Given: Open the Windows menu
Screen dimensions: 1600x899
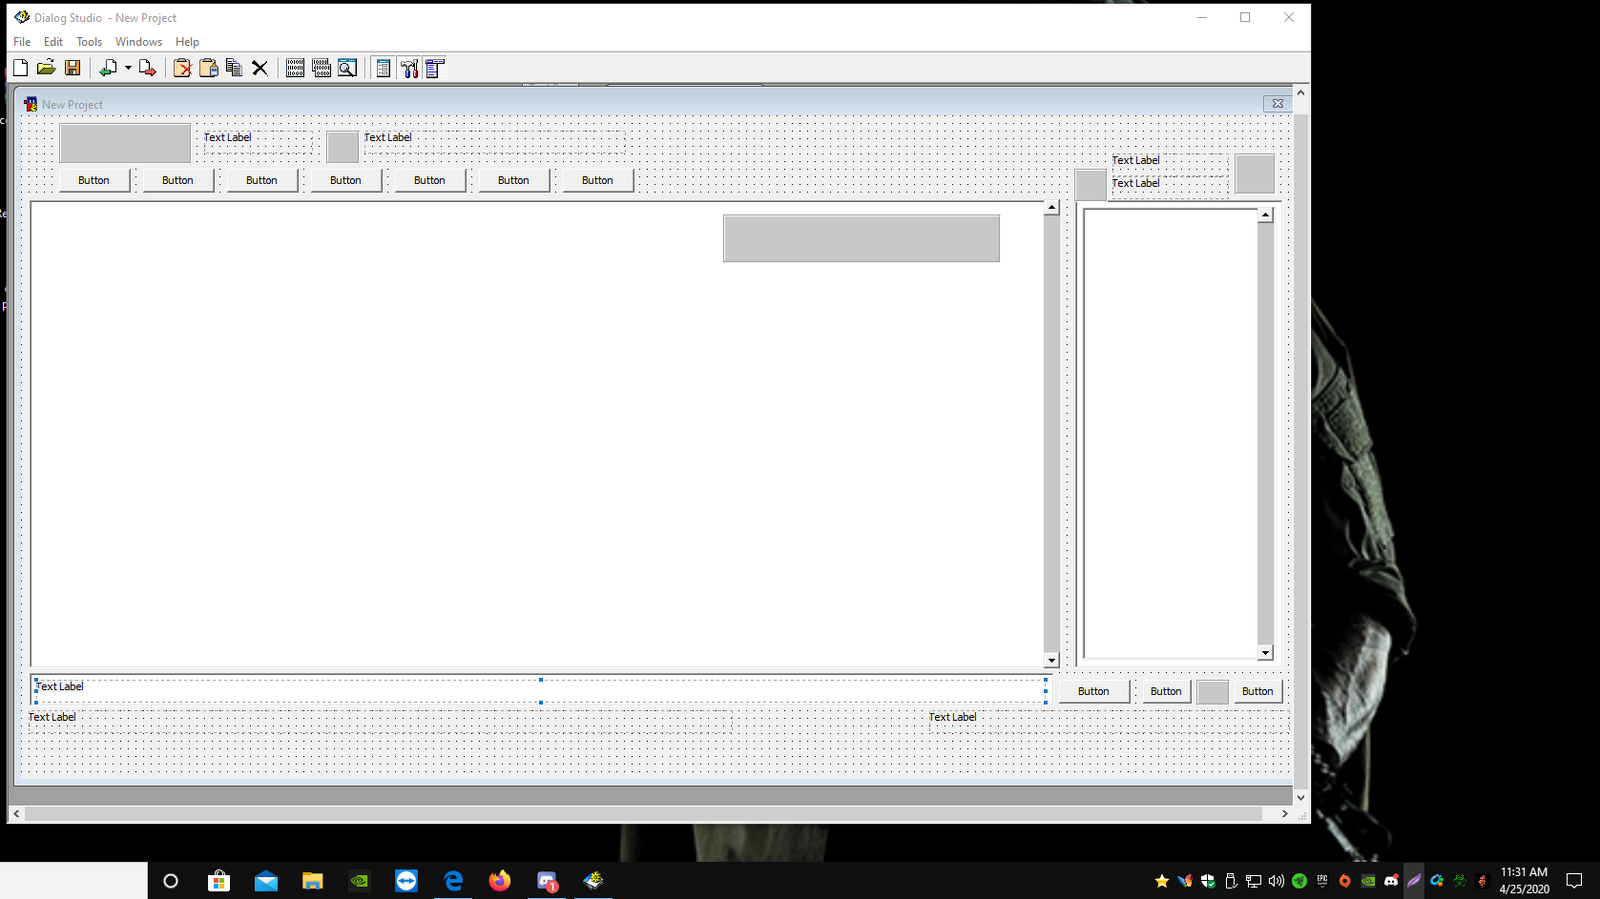Looking at the screenshot, I should [138, 42].
